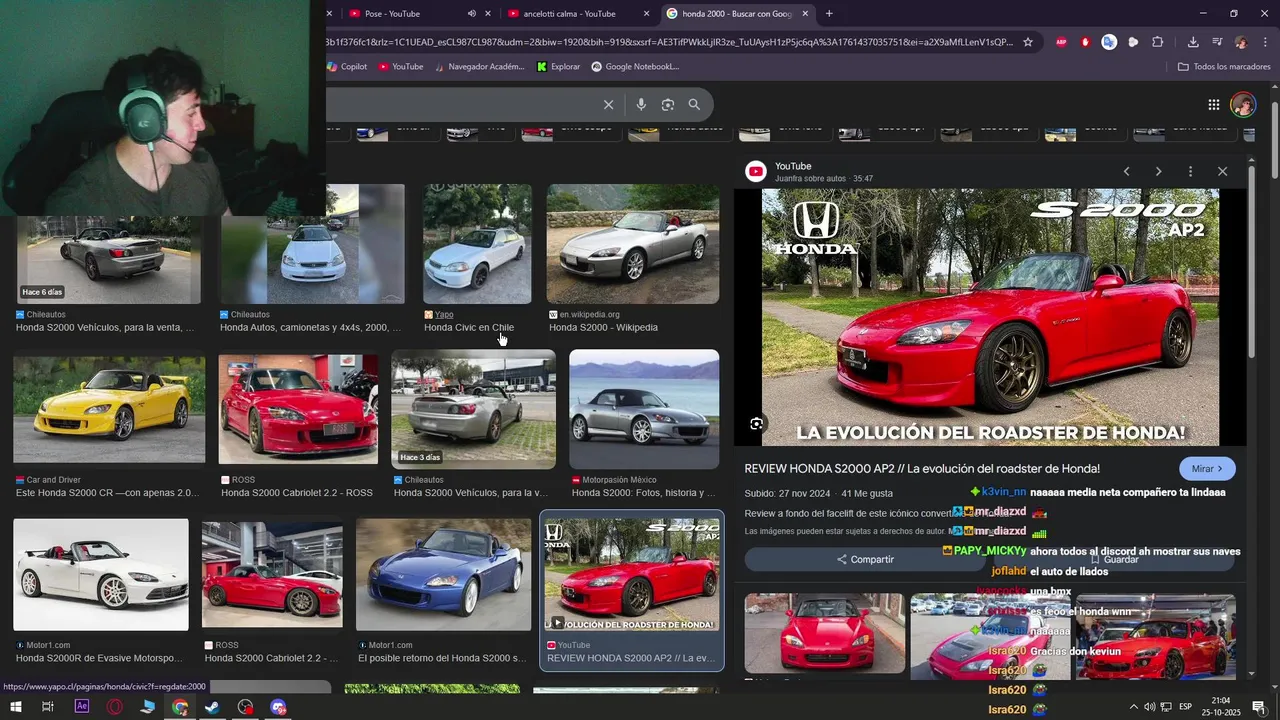Screen dimensions: 1280x720
Task: Click the Guardar save button
Action: pyautogui.click(x=1114, y=560)
